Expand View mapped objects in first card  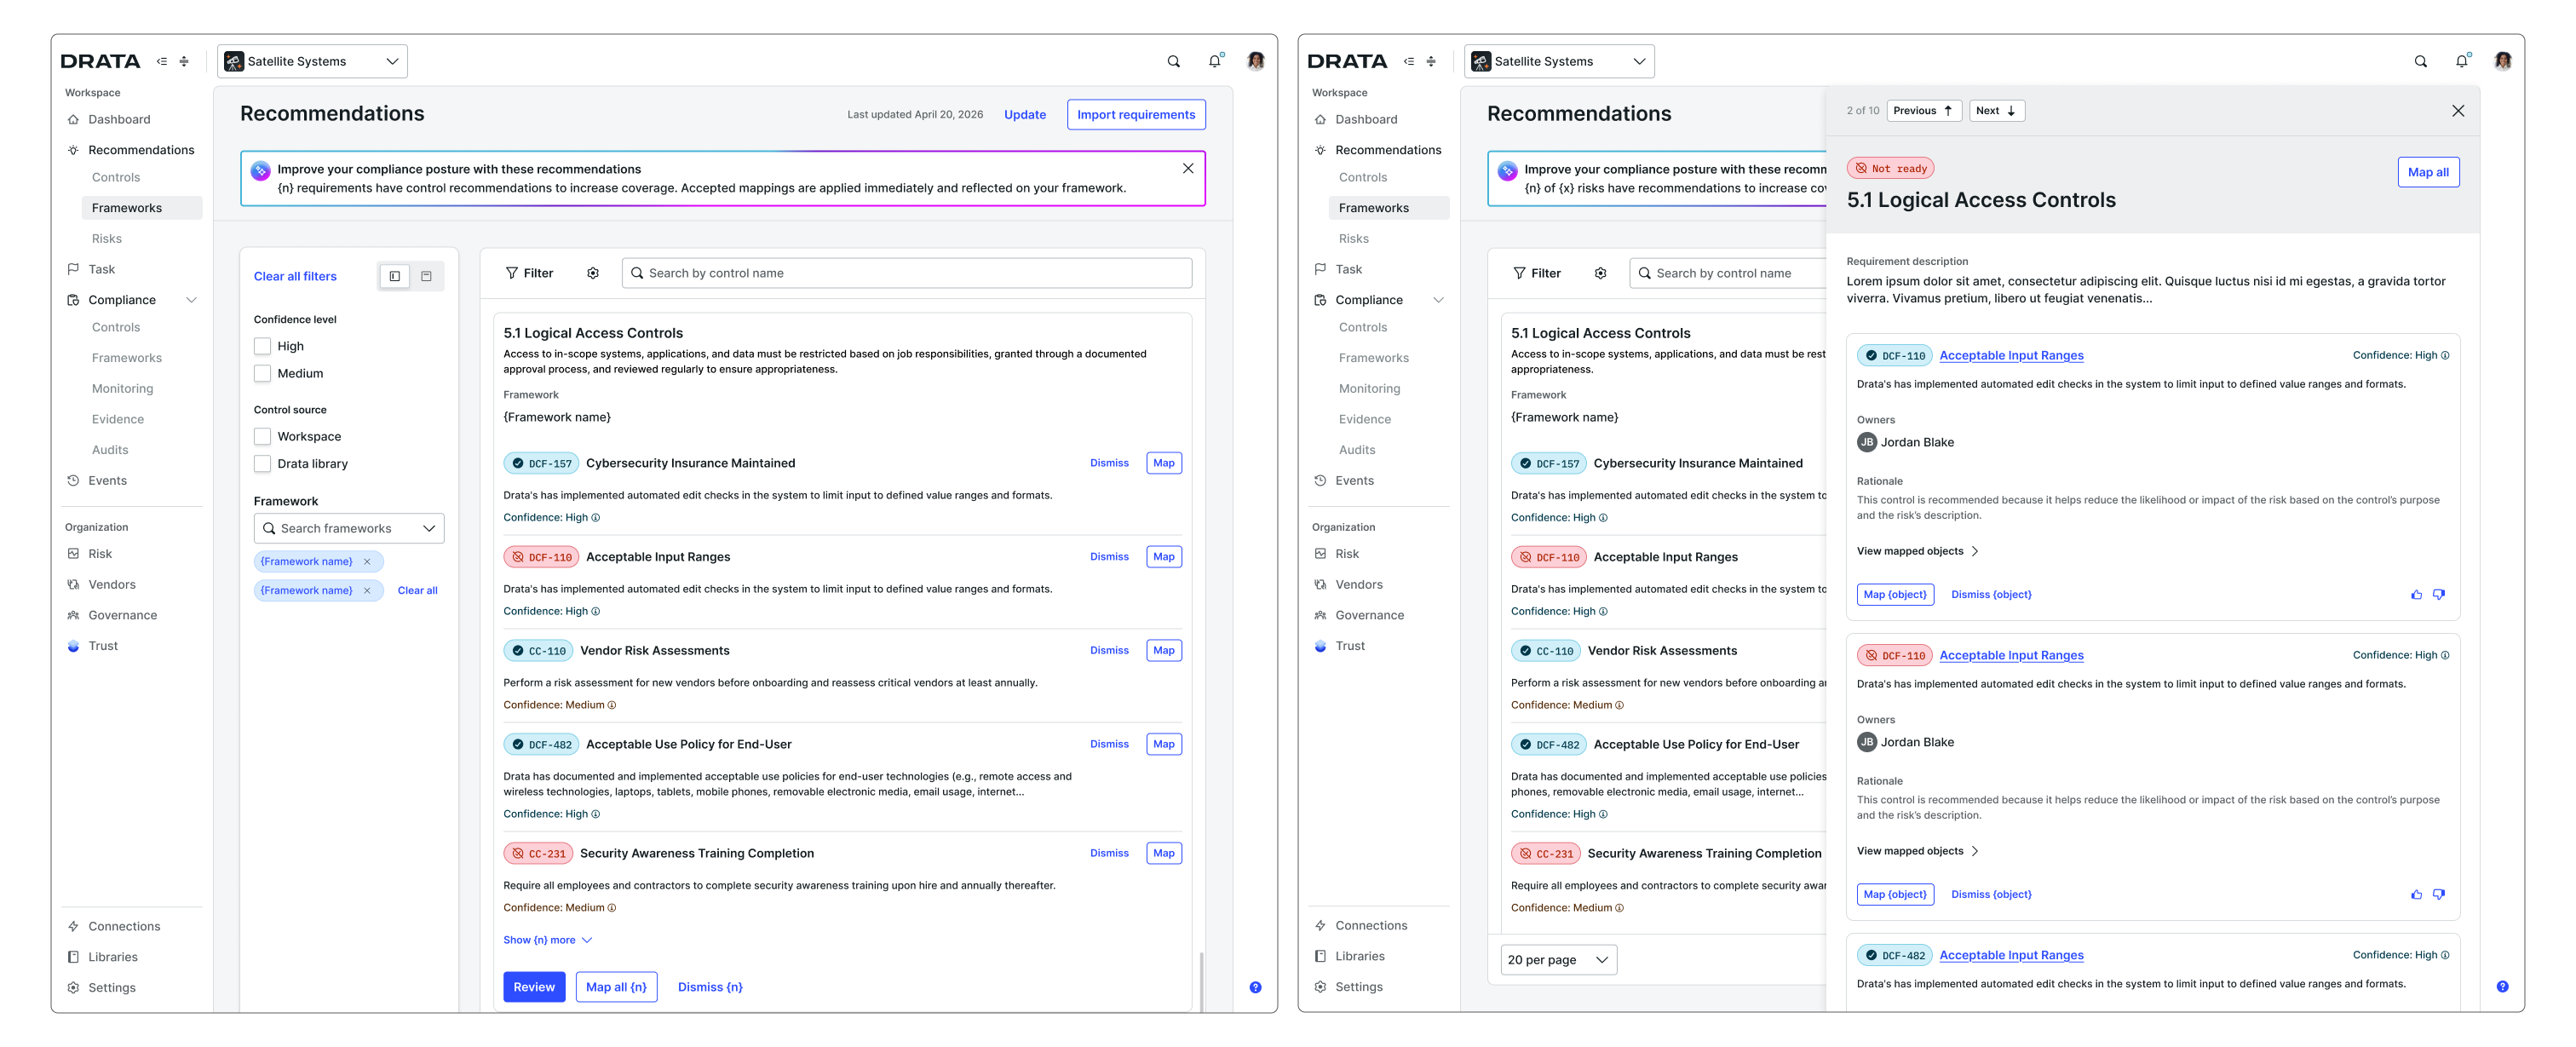point(1917,551)
